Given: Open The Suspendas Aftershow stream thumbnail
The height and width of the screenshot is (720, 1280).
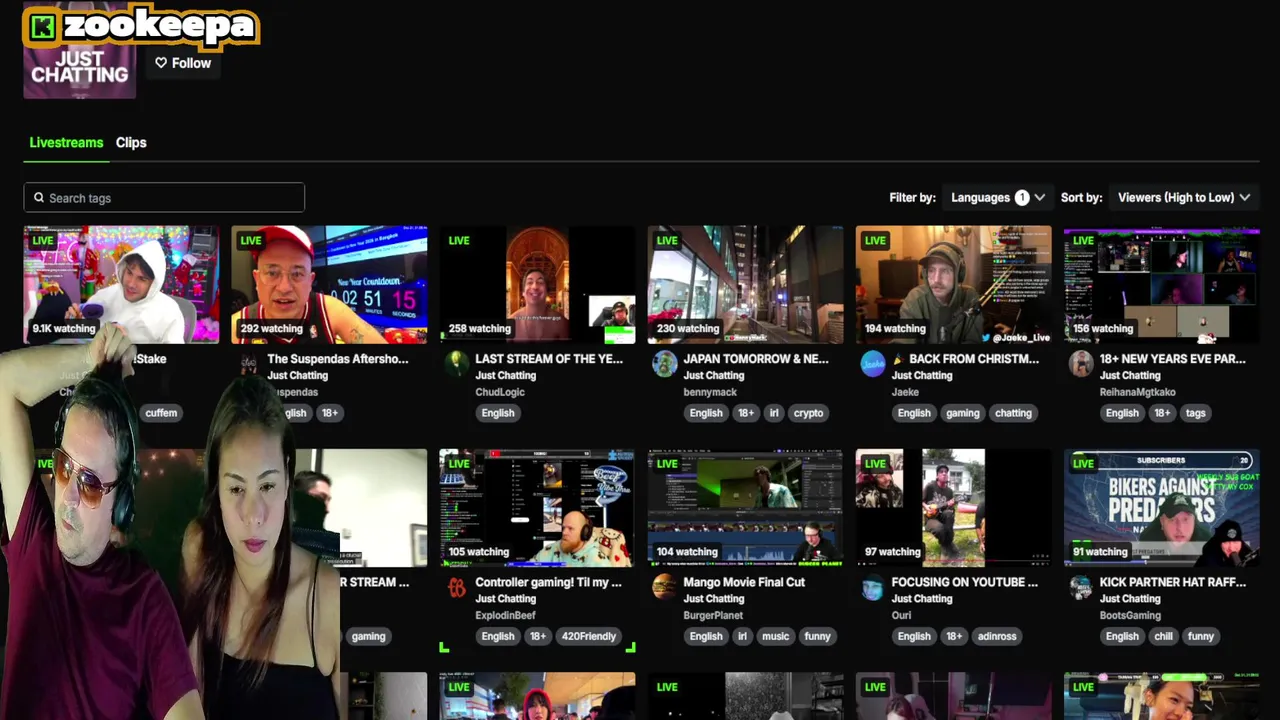Looking at the screenshot, I should coord(329,285).
